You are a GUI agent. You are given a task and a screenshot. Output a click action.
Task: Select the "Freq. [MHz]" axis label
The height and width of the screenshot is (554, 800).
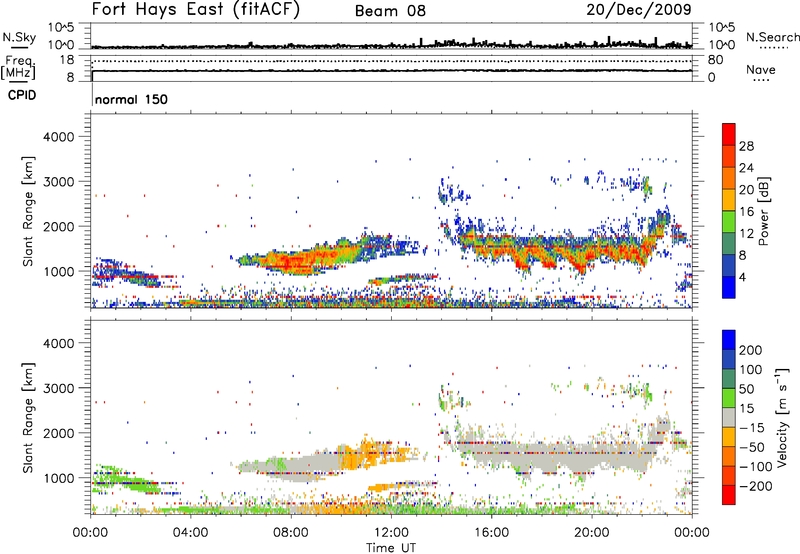point(18,68)
